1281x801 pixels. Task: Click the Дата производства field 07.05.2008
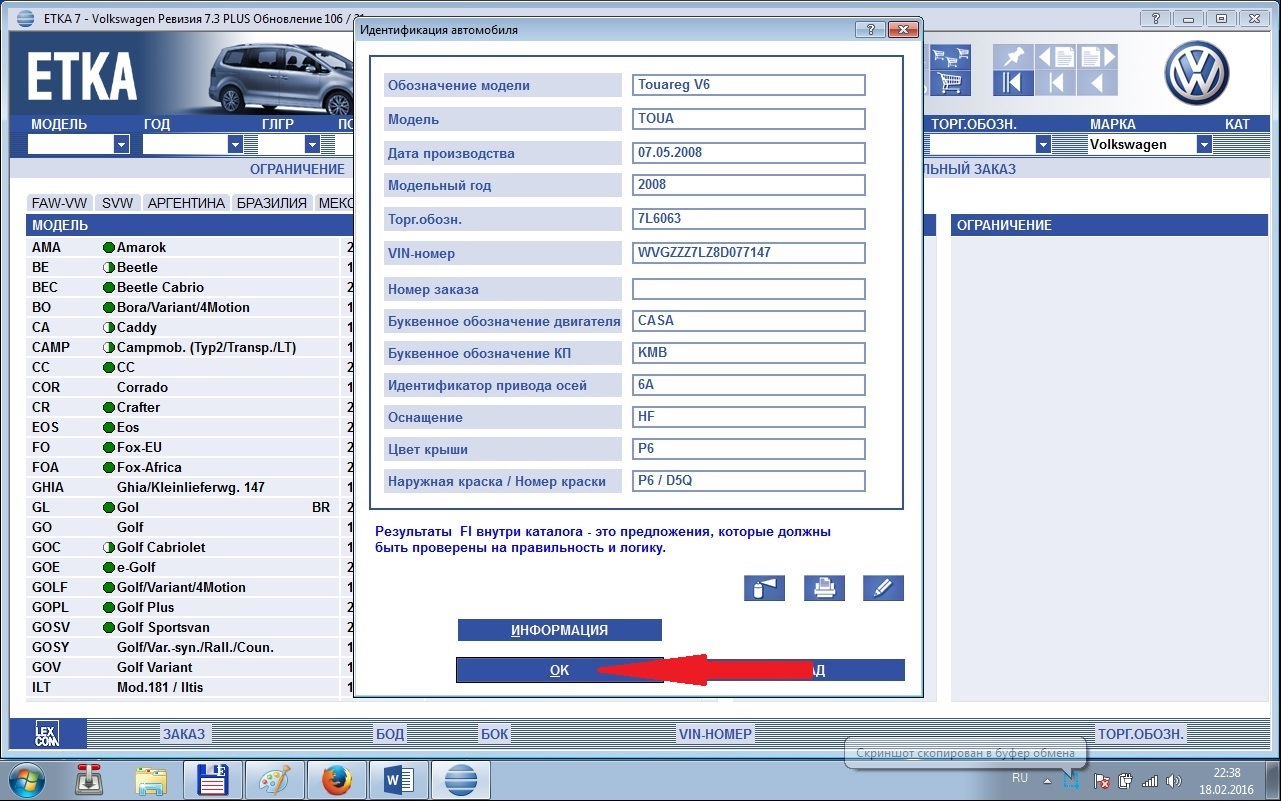tap(749, 153)
